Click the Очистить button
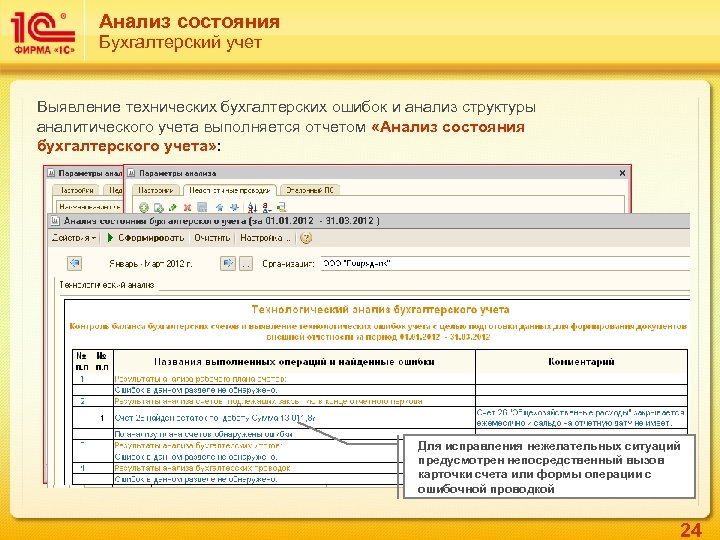The height and width of the screenshot is (540, 720). coord(212,238)
